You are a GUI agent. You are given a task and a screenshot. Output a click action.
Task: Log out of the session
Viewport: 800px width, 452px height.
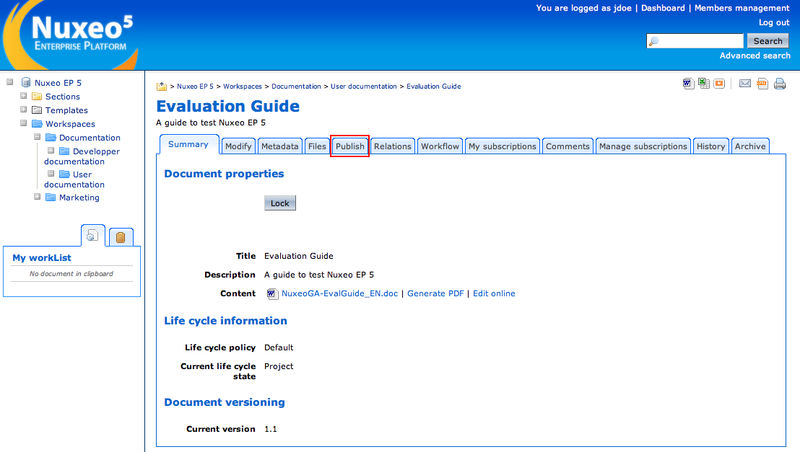(x=774, y=22)
